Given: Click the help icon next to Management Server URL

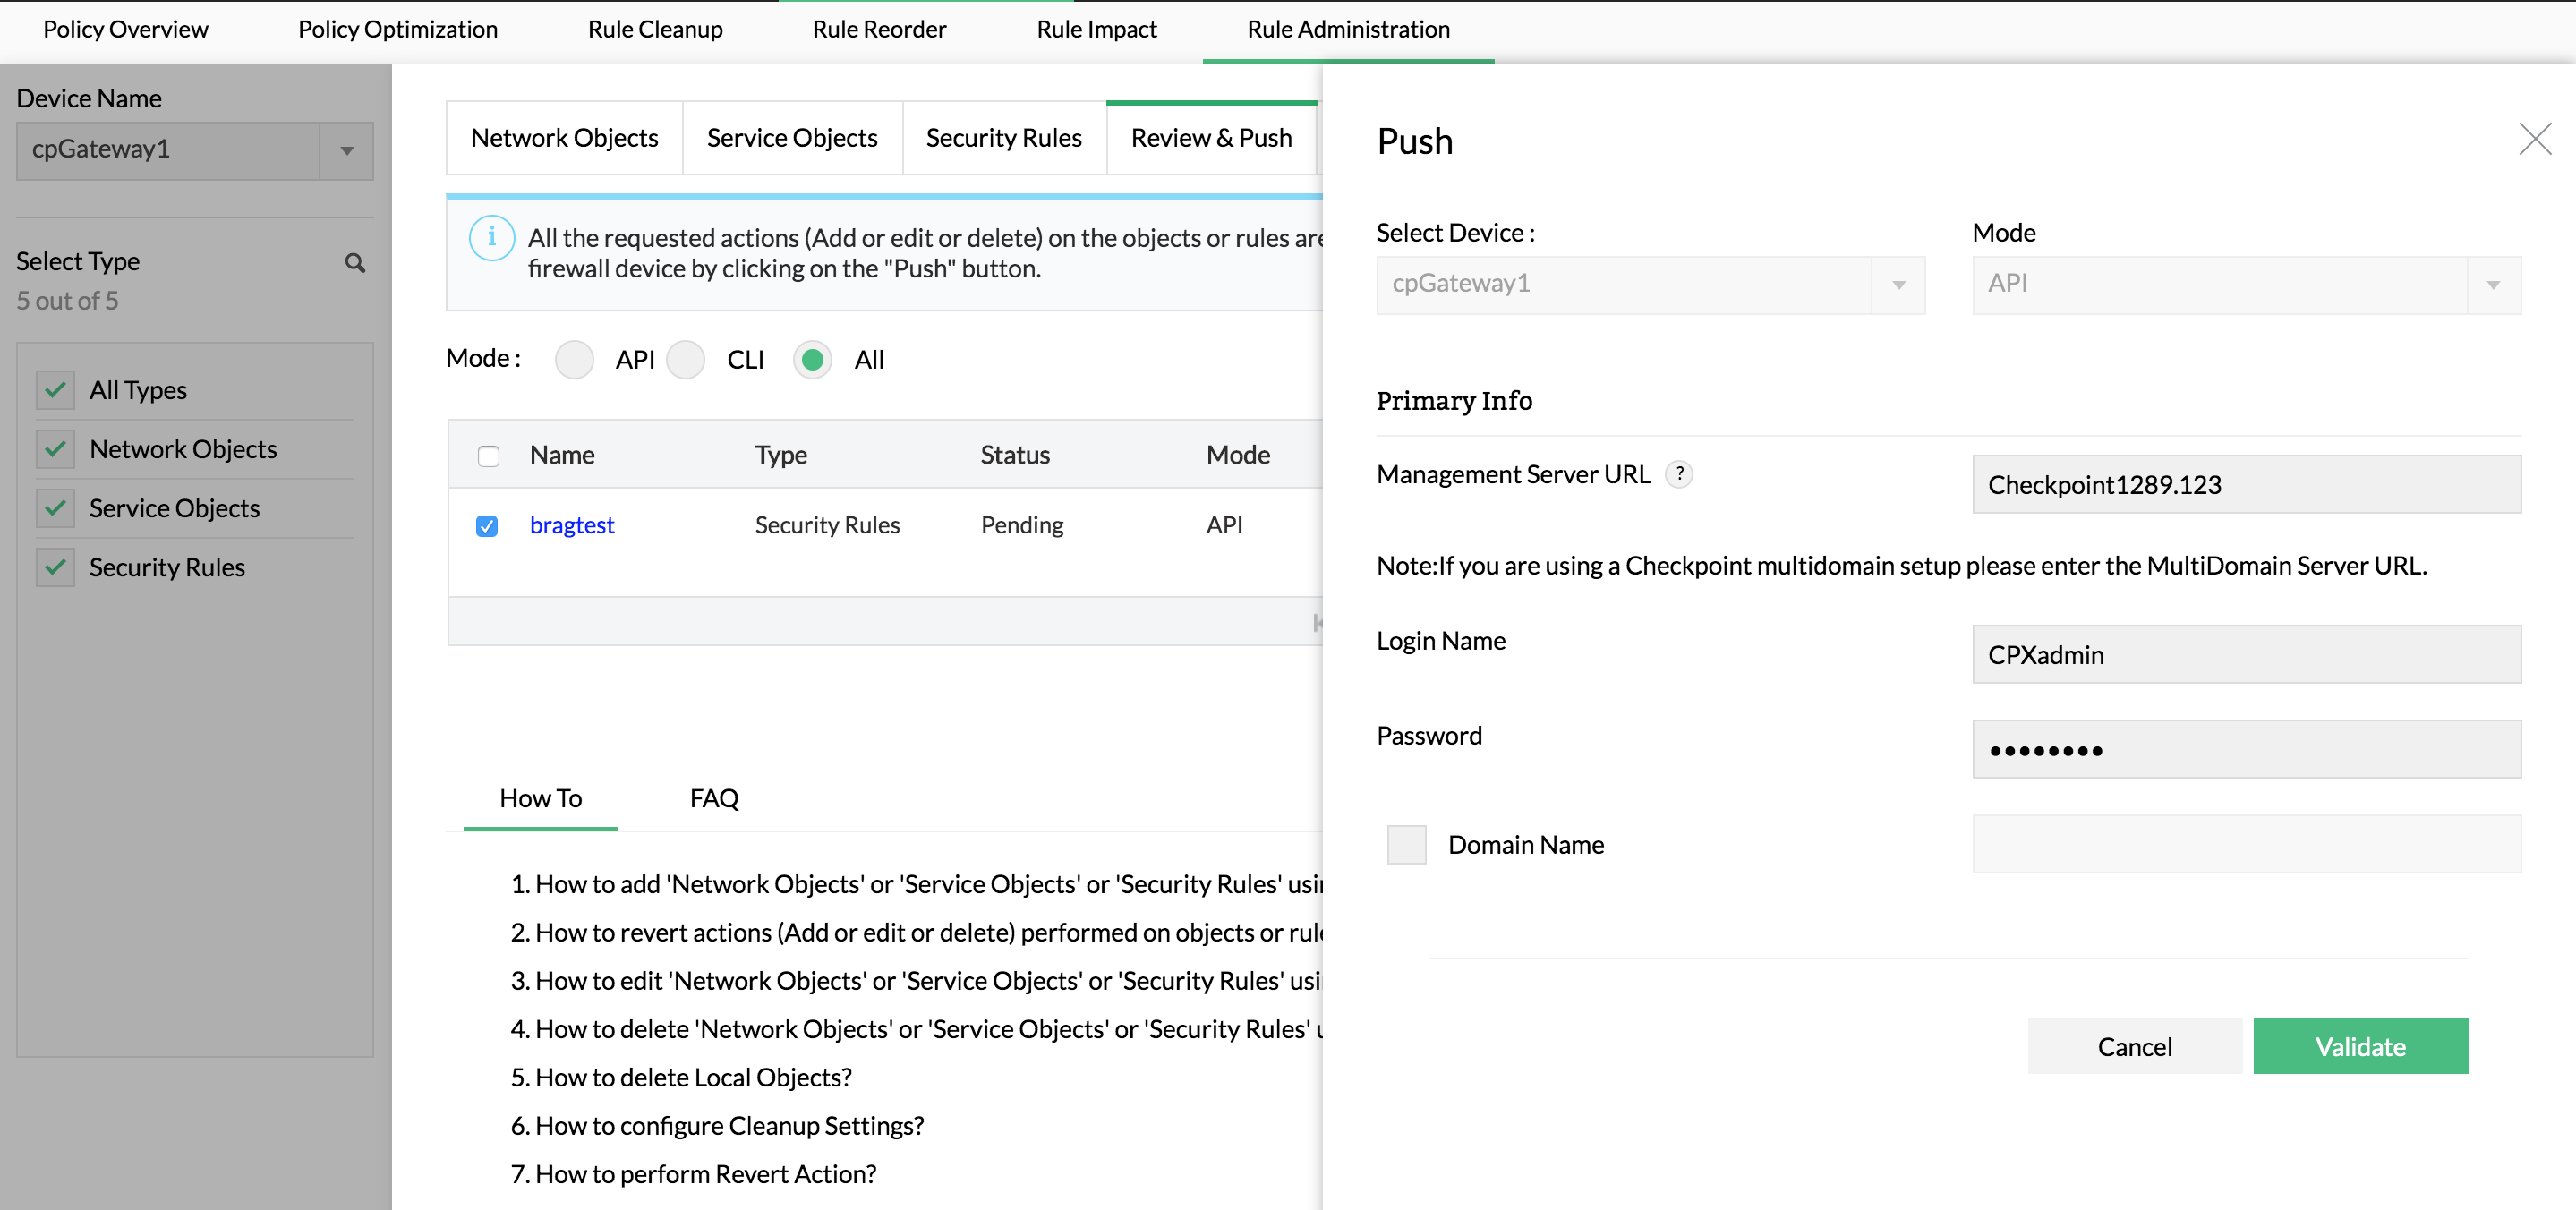Looking at the screenshot, I should click(x=1679, y=474).
